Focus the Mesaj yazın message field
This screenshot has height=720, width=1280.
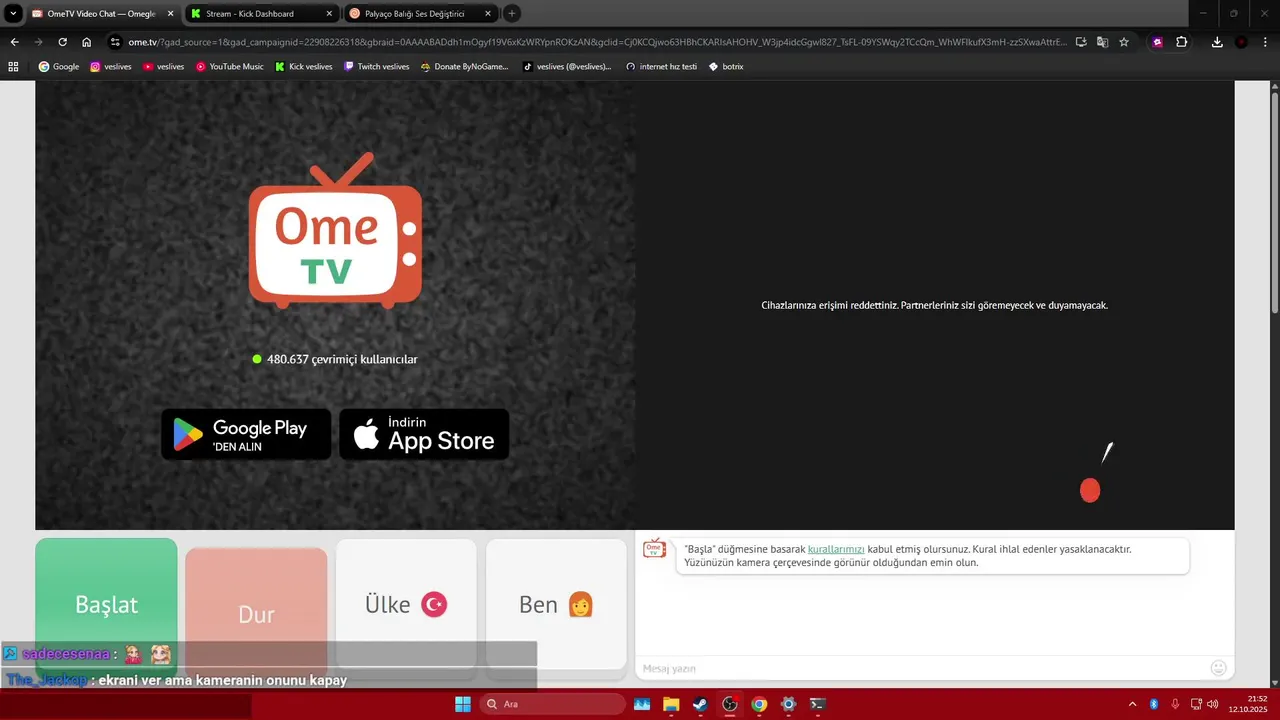[x=920, y=668]
